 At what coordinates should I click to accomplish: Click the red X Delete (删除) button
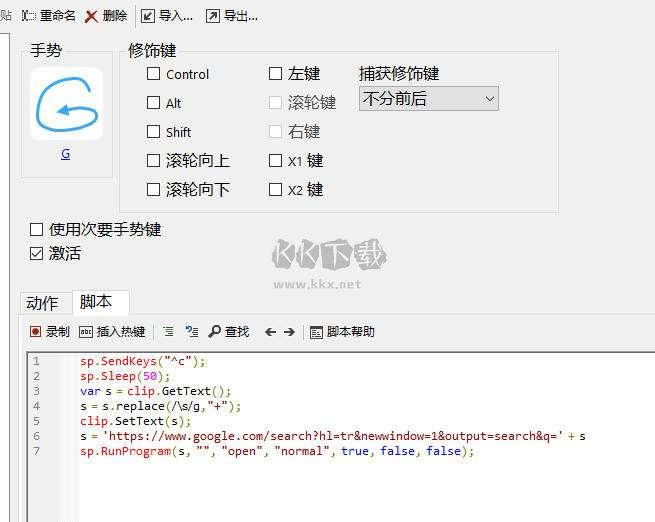click(106, 16)
